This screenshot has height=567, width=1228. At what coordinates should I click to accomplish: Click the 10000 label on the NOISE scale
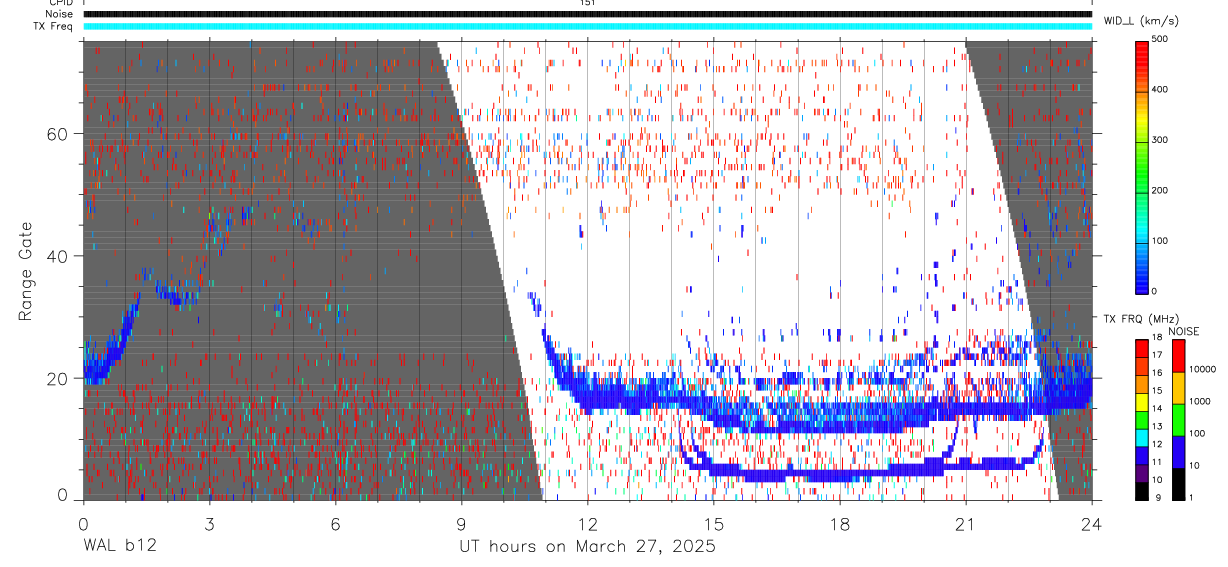click(x=1202, y=369)
